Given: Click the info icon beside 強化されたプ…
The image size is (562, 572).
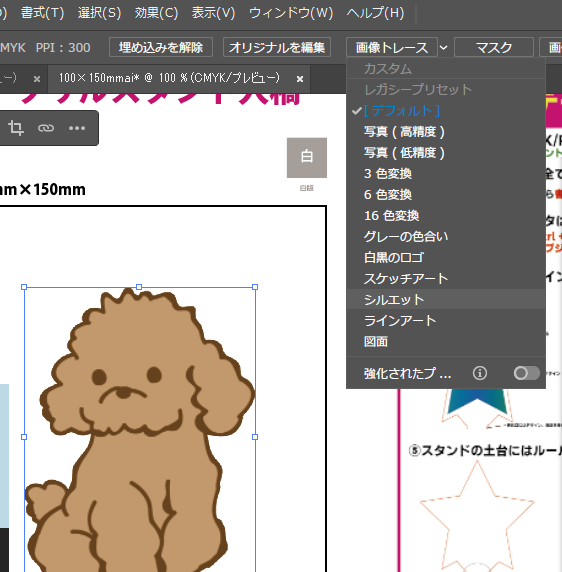Looking at the screenshot, I should point(480,373).
